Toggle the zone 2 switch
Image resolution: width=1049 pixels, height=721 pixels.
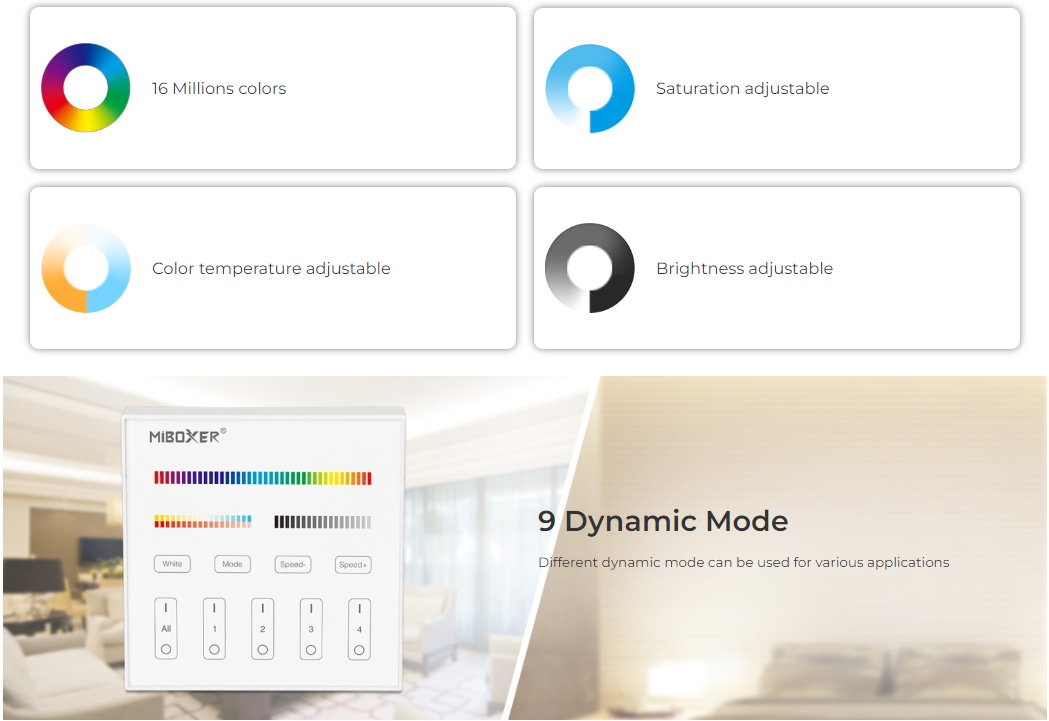pyautogui.click(x=262, y=628)
